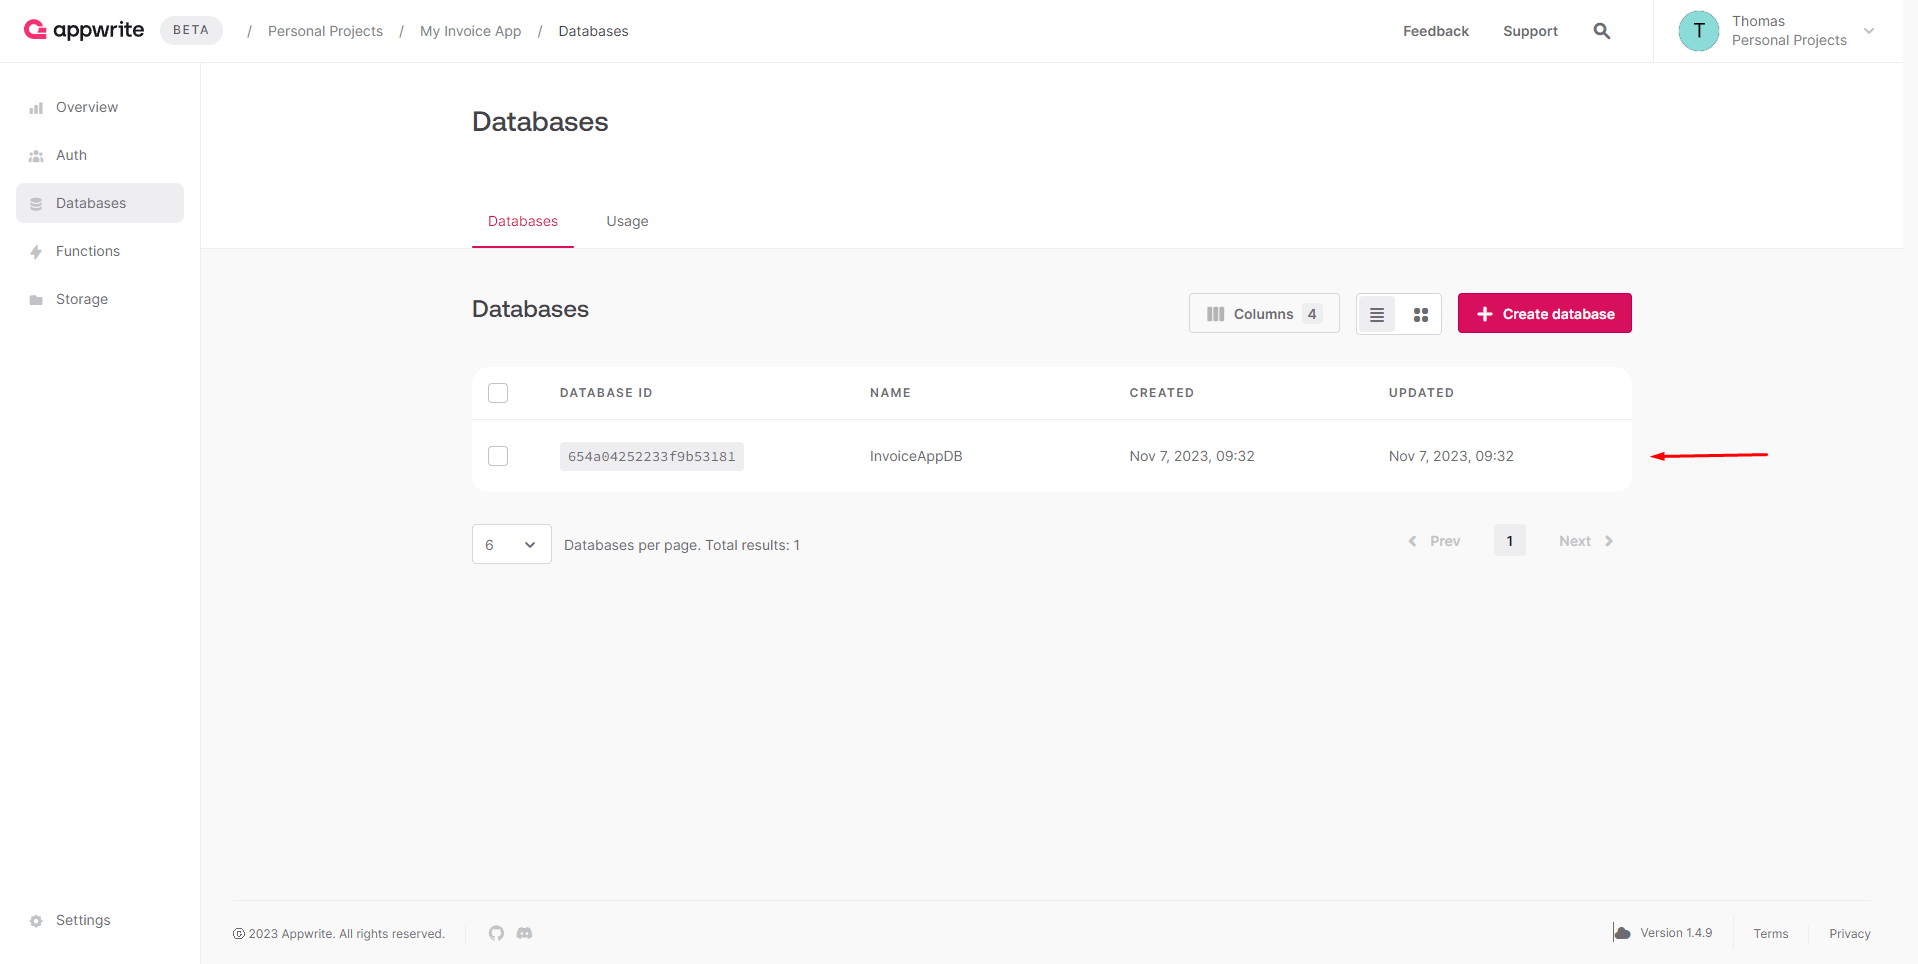Click the Next pagination button
The width and height of the screenshot is (1918, 964).
[1587, 541]
